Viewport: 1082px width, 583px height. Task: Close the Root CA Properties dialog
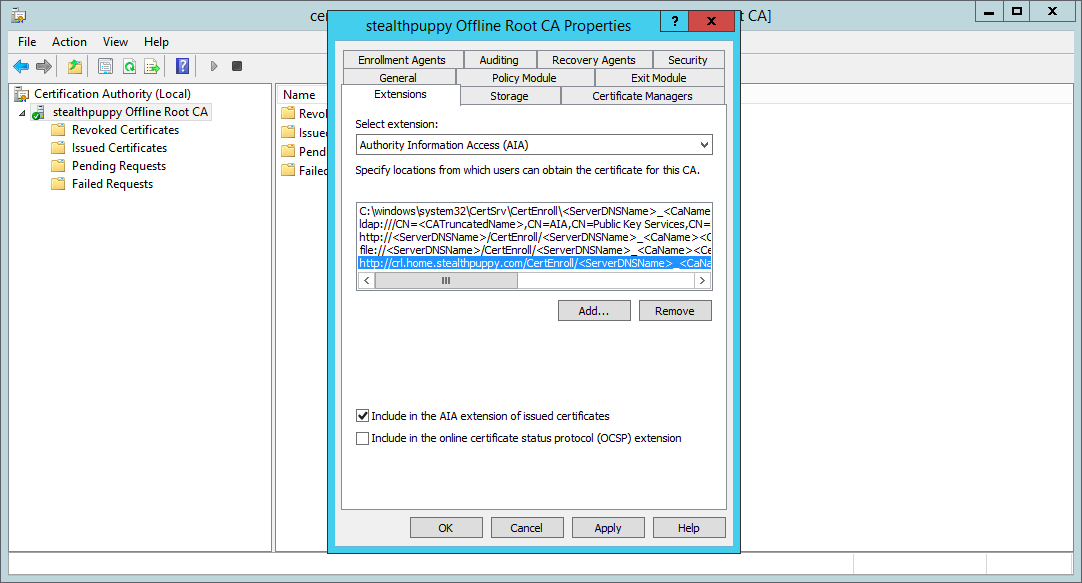[x=711, y=21]
